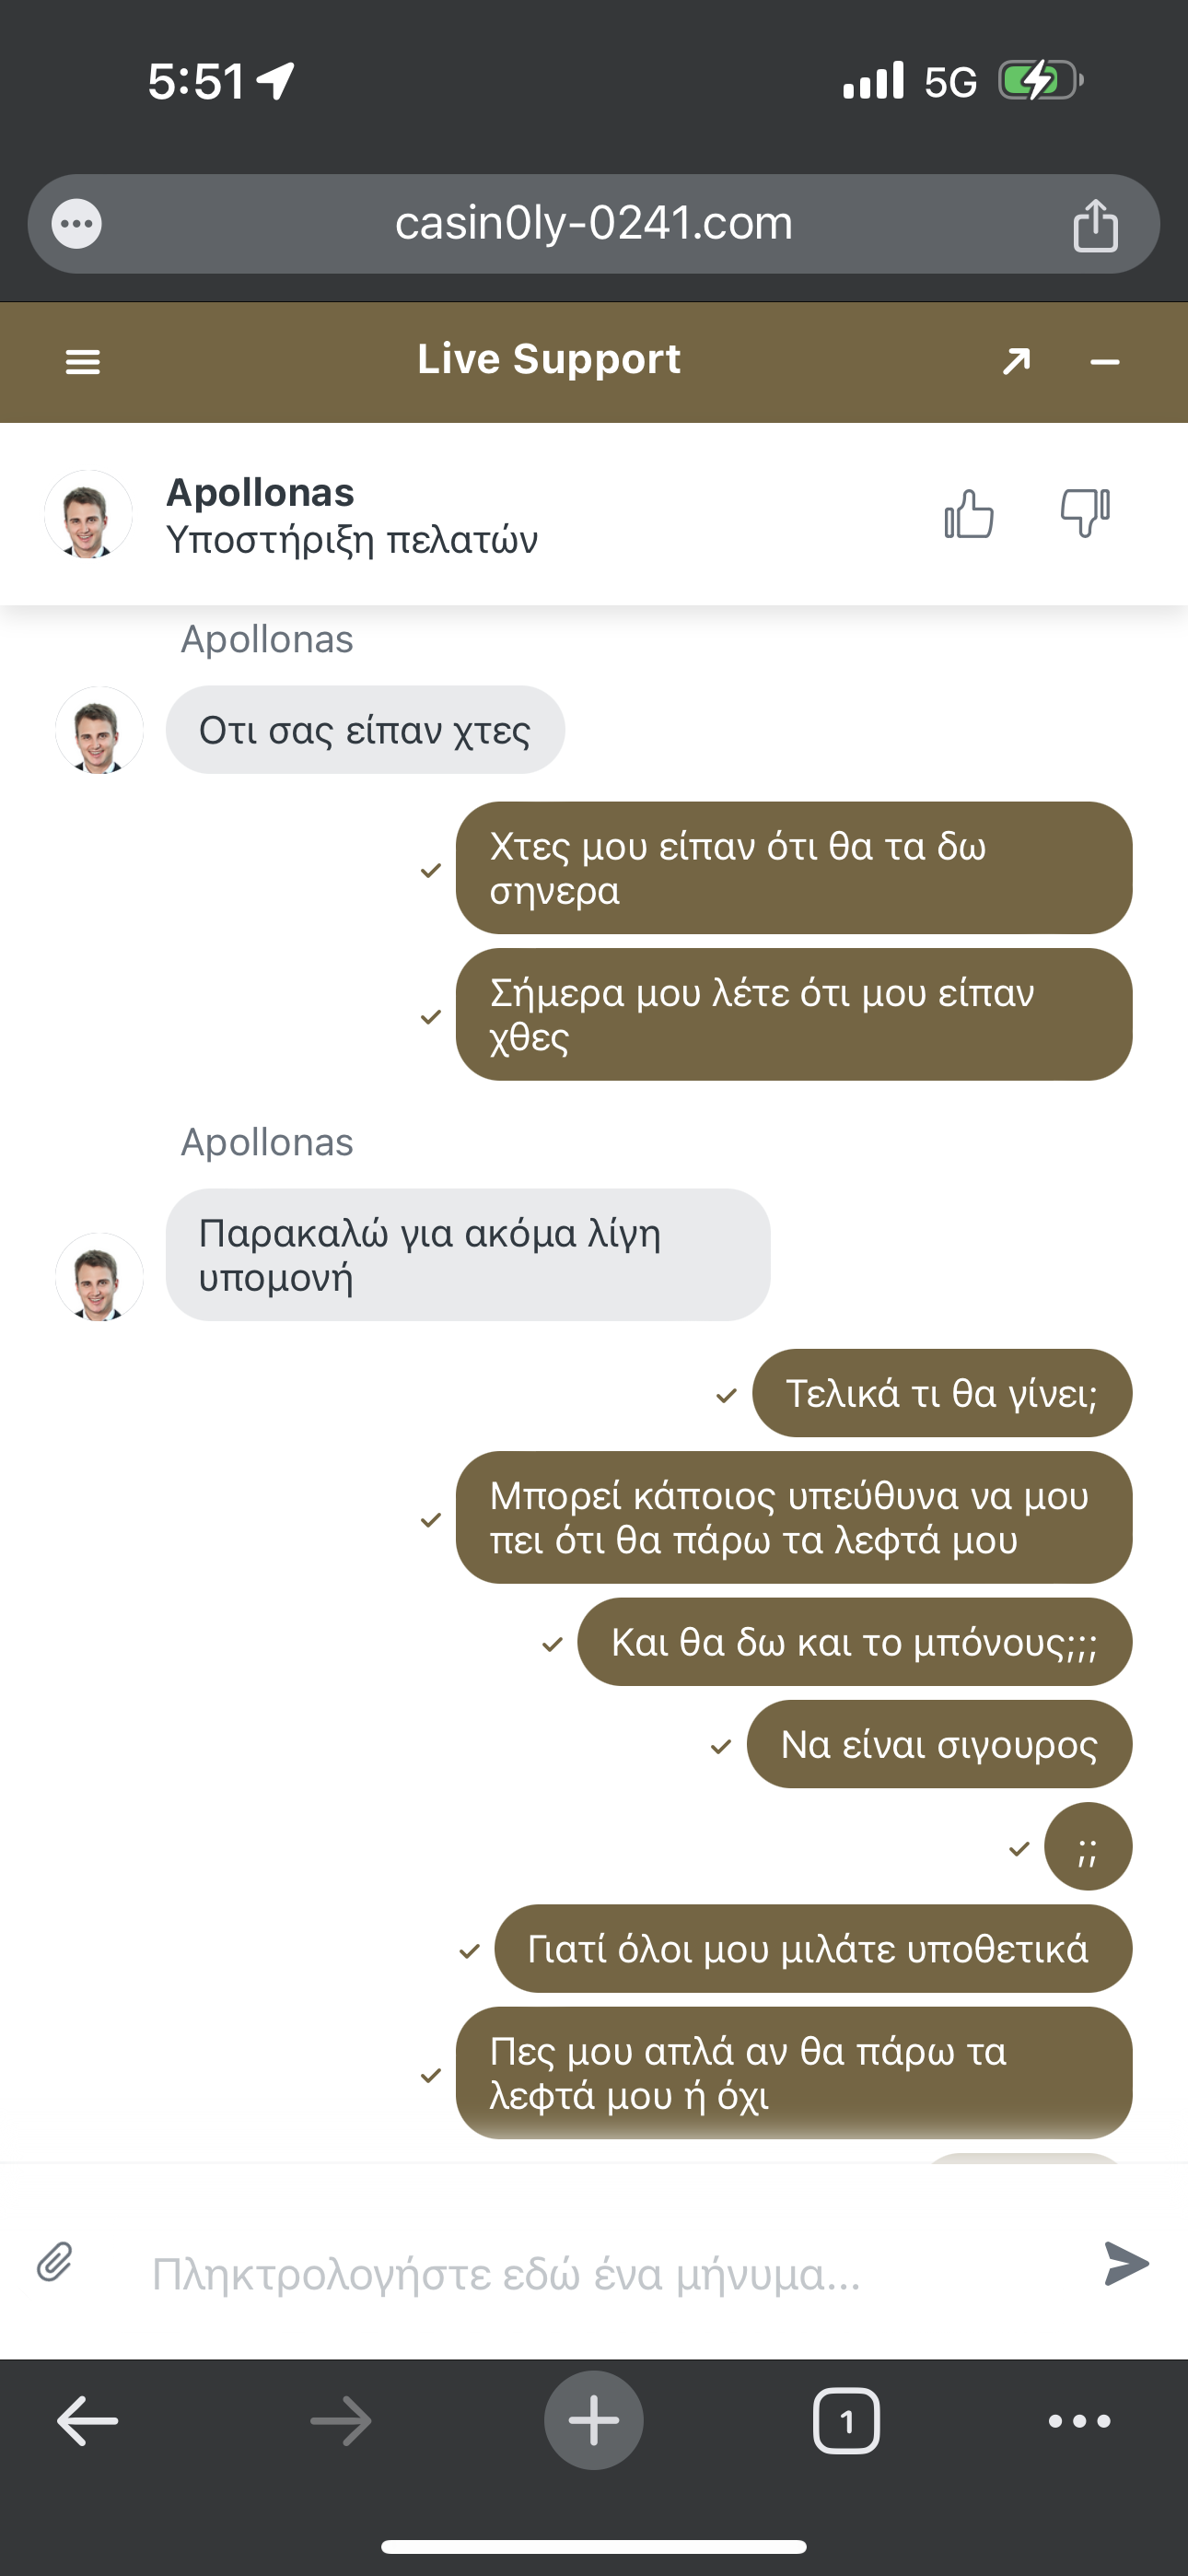Tap the casin0ly-0241.com address bar
Viewport: 1188px width, 2576px height.
tap(593, 224)
